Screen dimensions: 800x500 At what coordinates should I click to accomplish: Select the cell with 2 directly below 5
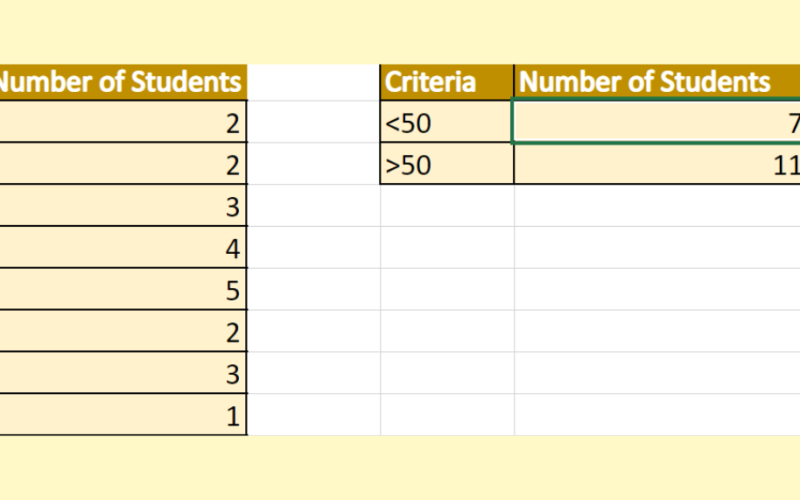pyautogui.click(x=122, y=331)
